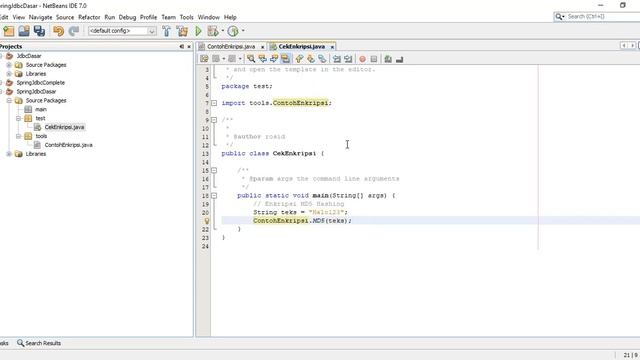This screenshot has width=640, height=360.
Task: Collapse the Javadoc fold on line 9
Action: (x=214, y=120)
